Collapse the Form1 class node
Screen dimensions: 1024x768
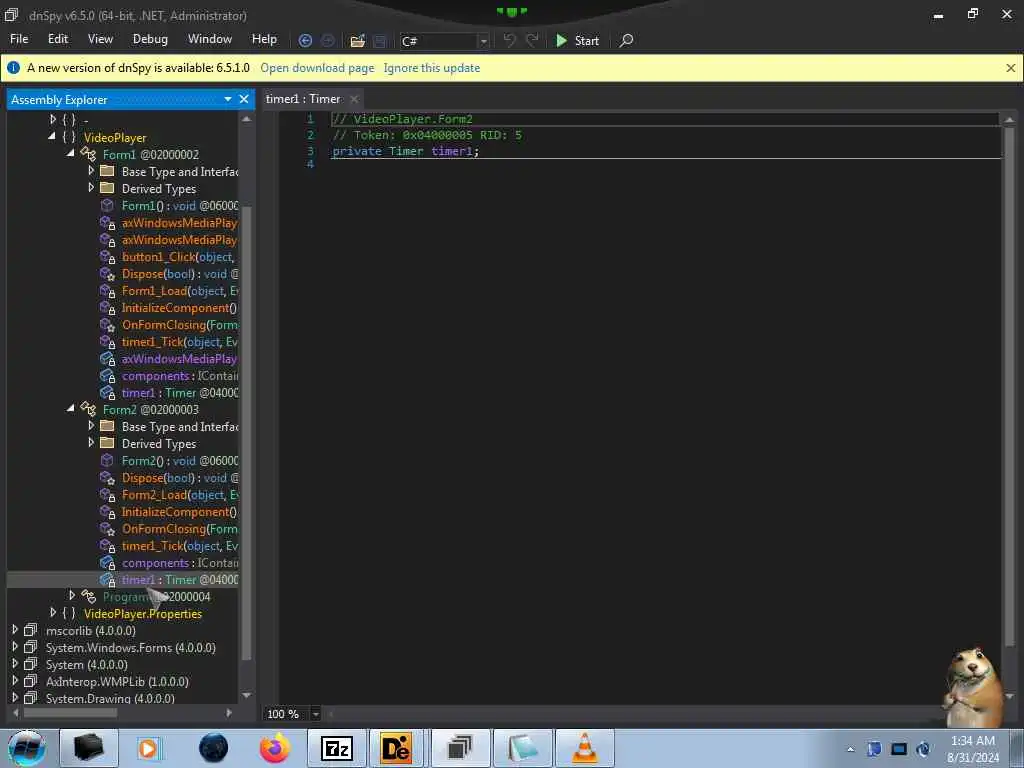pos(71,153)
